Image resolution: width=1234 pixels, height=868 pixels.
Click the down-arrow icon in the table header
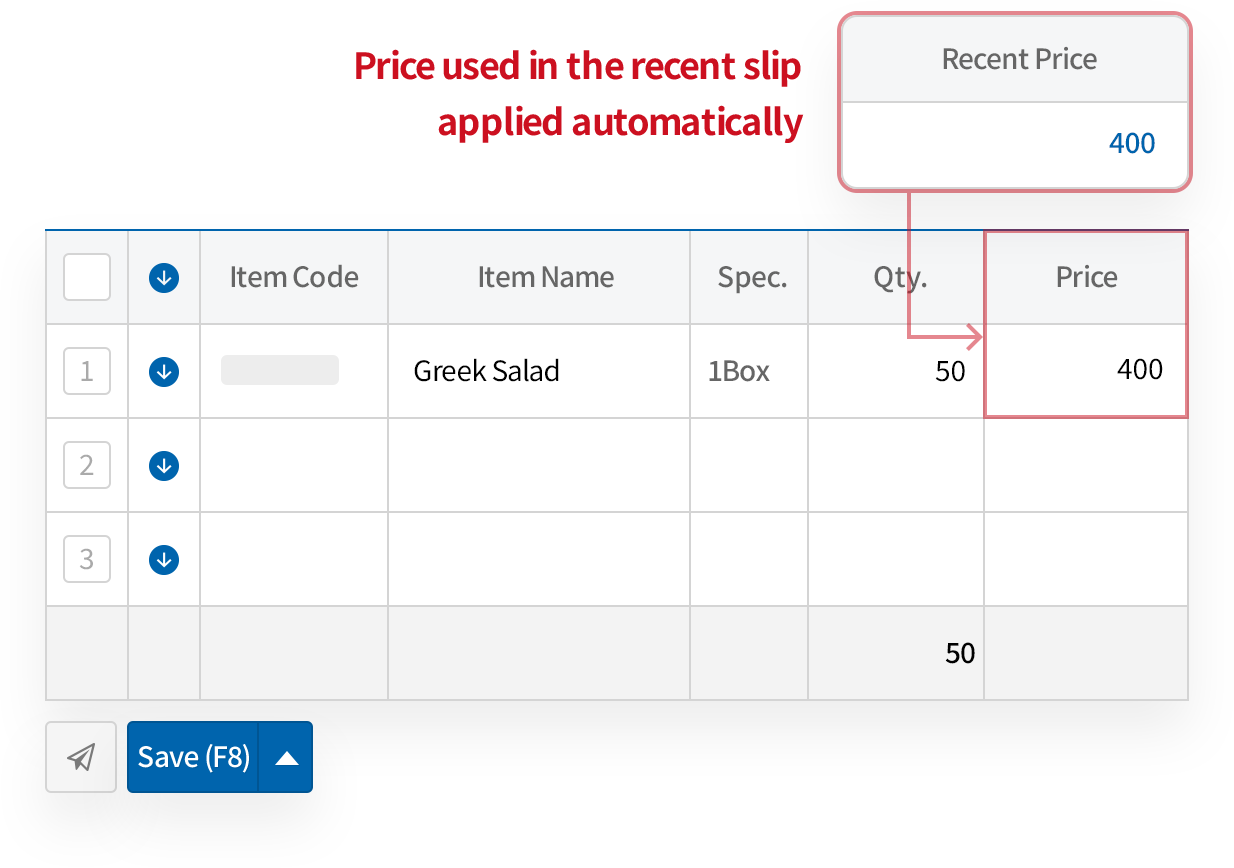163,277
